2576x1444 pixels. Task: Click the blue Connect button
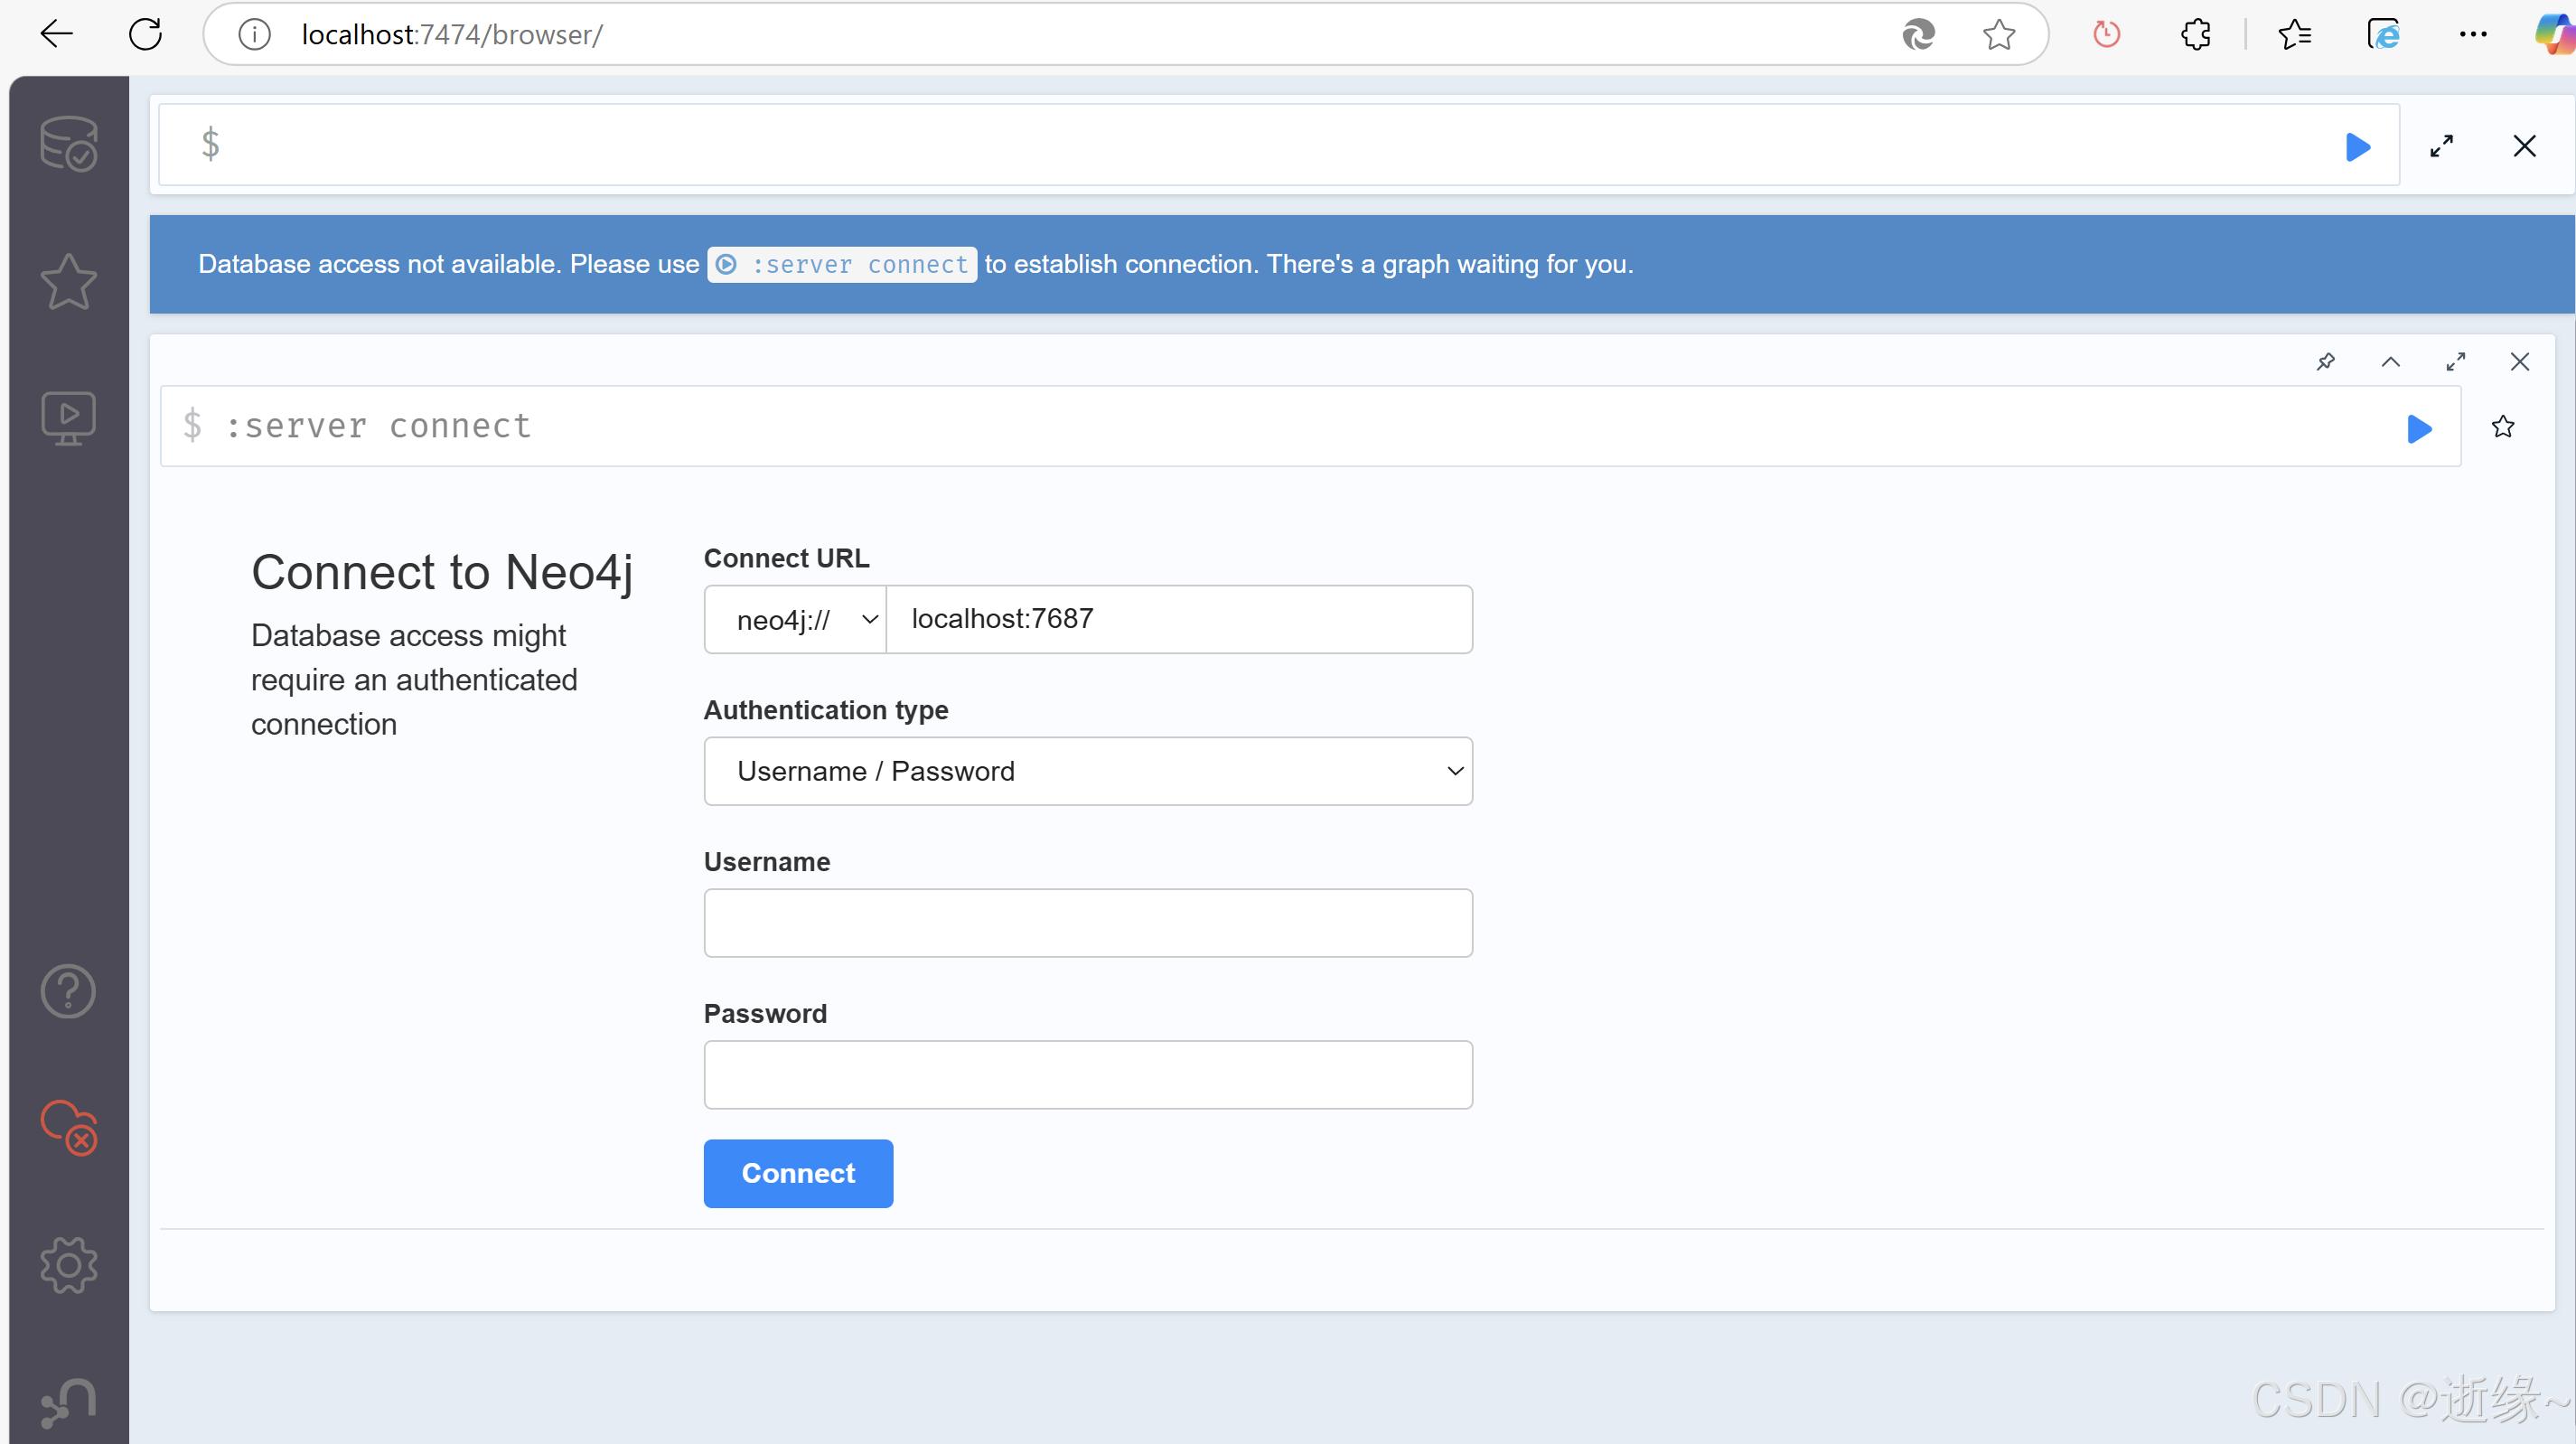(798, 1173)
